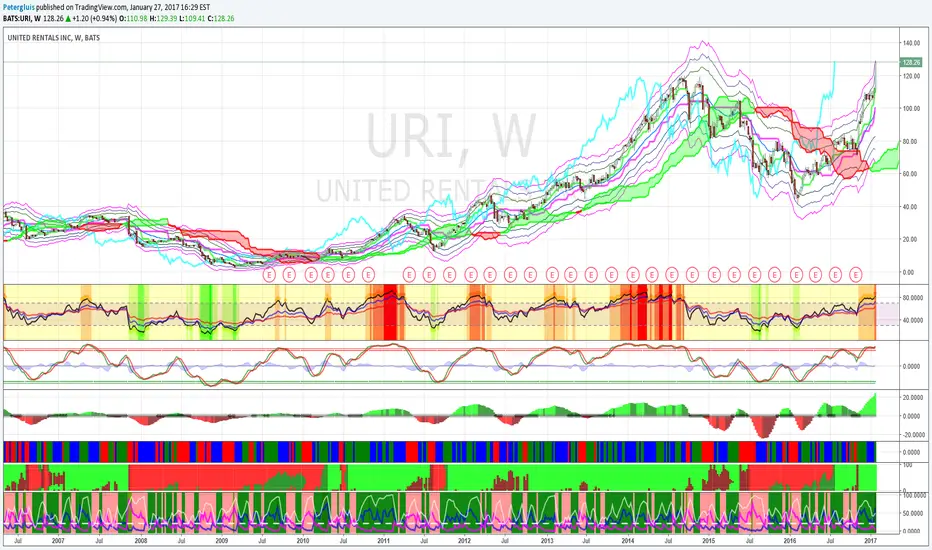
Task: Click the 40.0000 oscillator axis label
Action: click(x=913, y=320)
